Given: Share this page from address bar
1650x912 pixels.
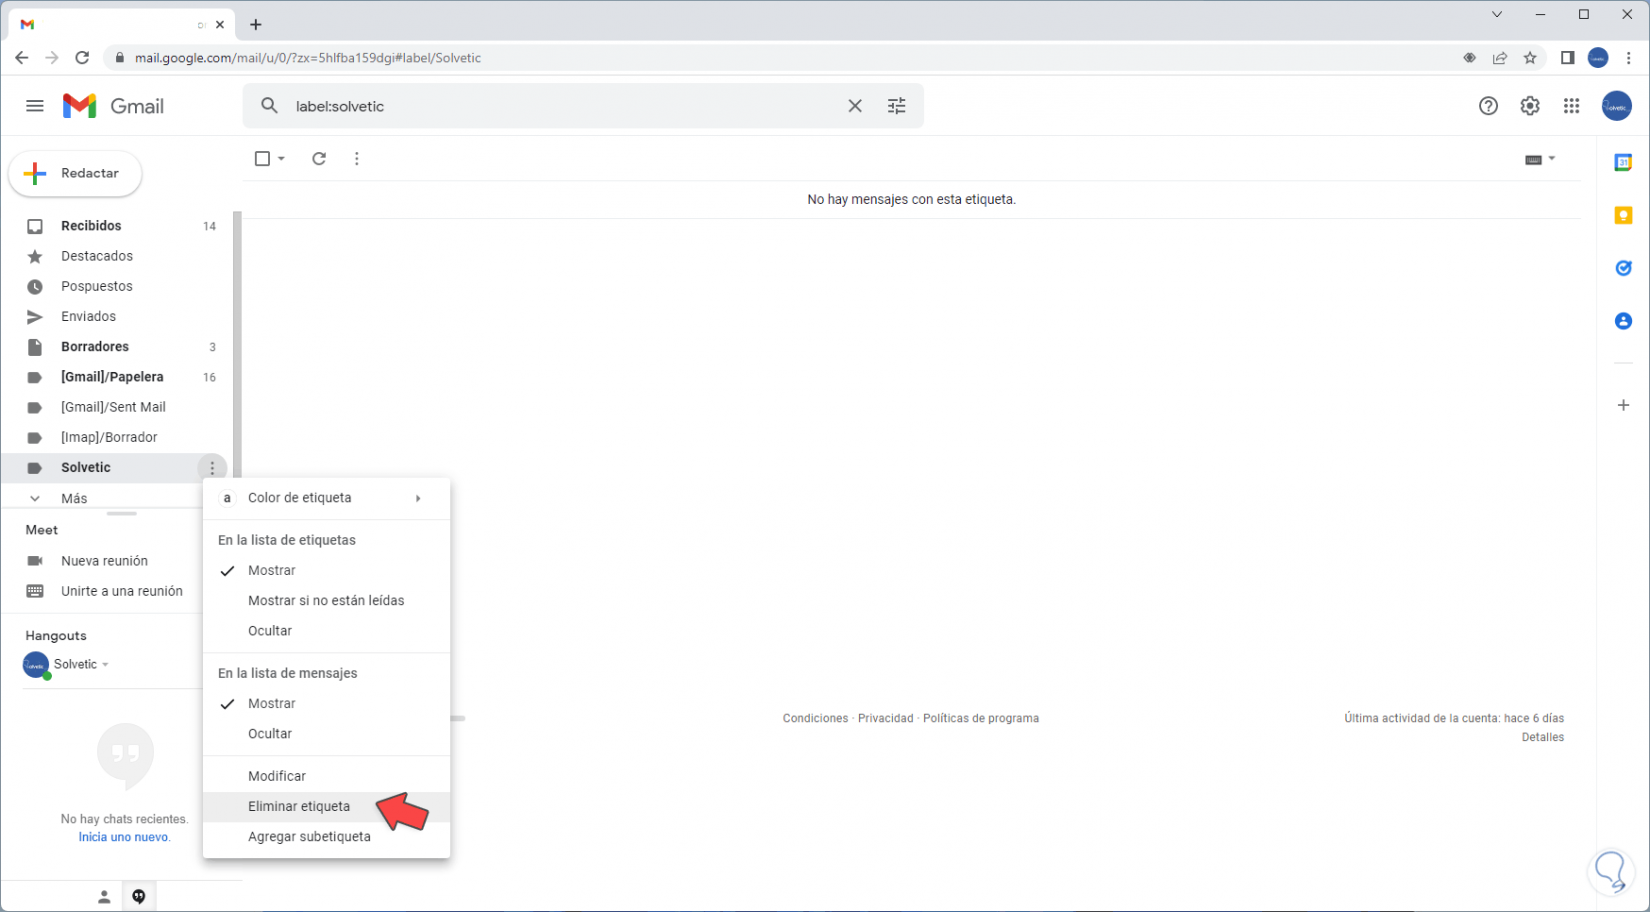Looking at the screenshot, I should click(x=1500, y=58).
